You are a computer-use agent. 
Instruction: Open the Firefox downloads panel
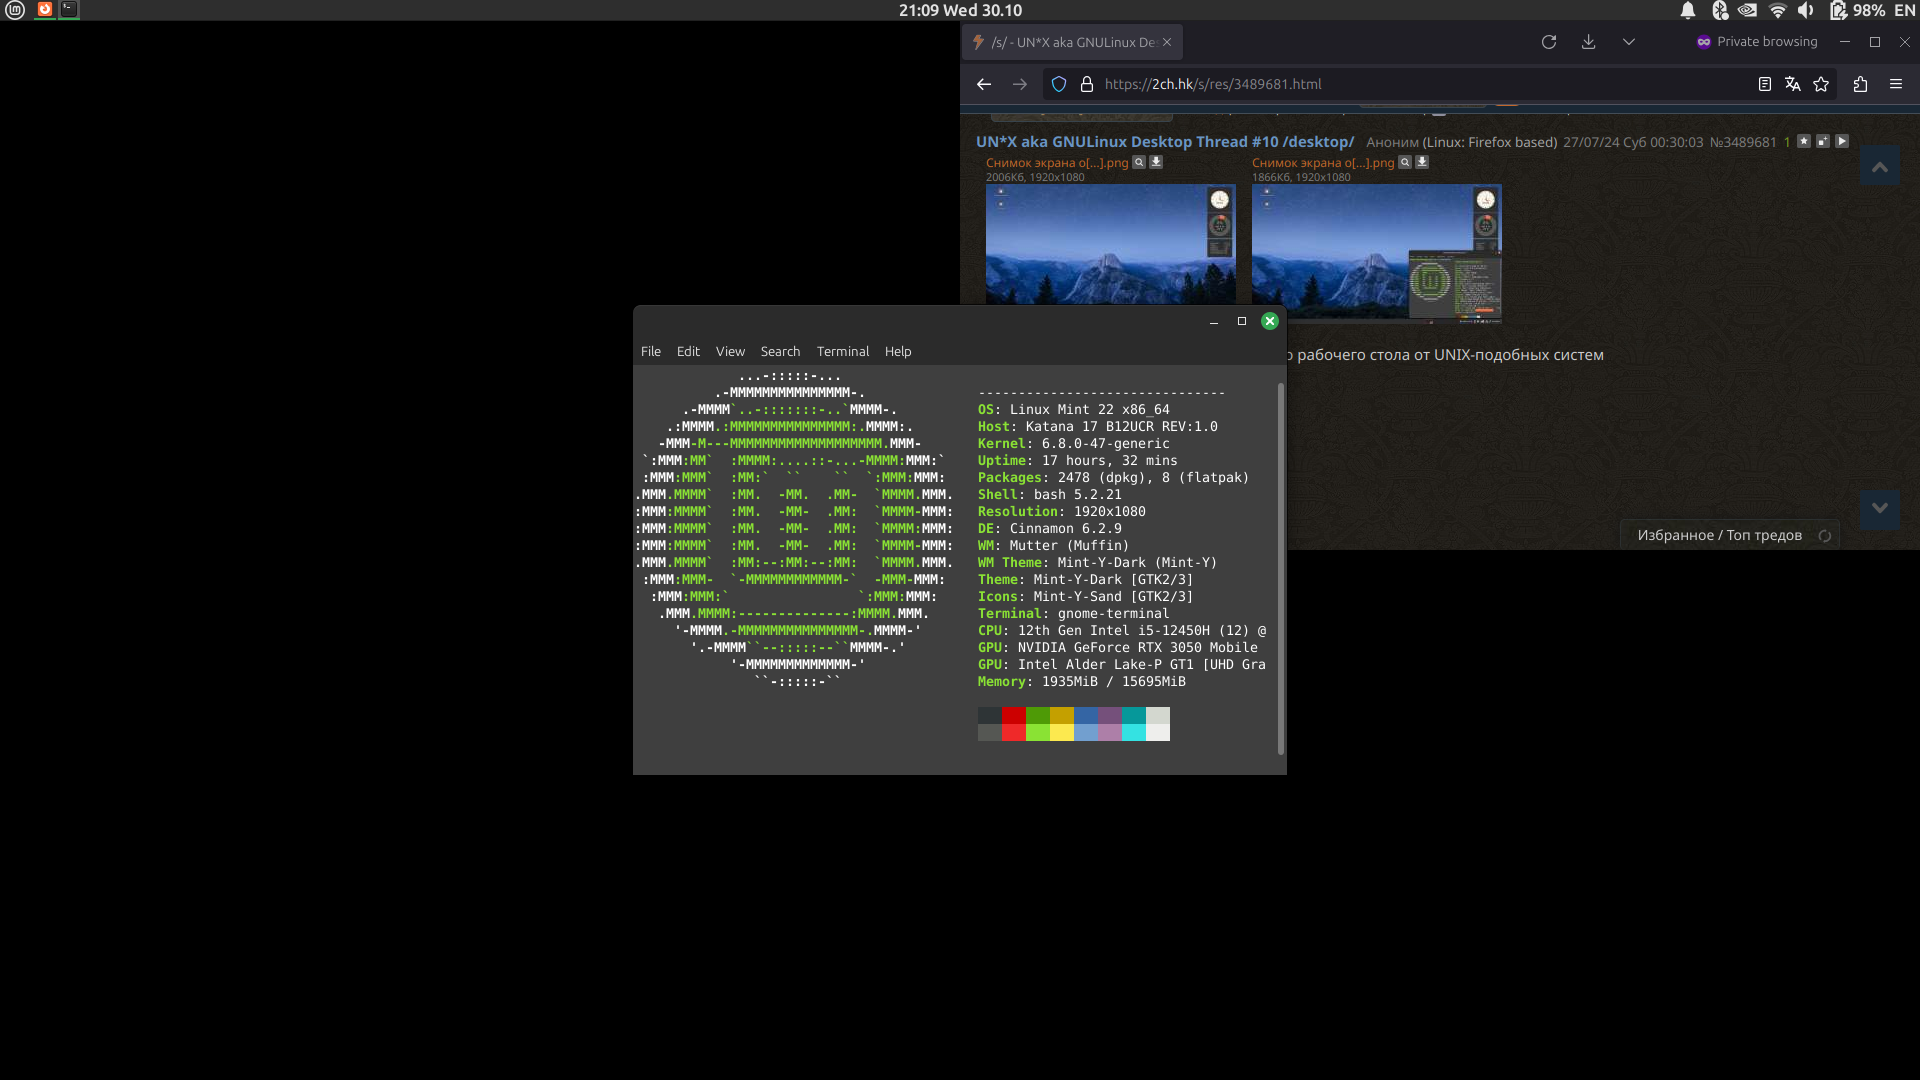pyautogui.click(x=1588, y=42)
